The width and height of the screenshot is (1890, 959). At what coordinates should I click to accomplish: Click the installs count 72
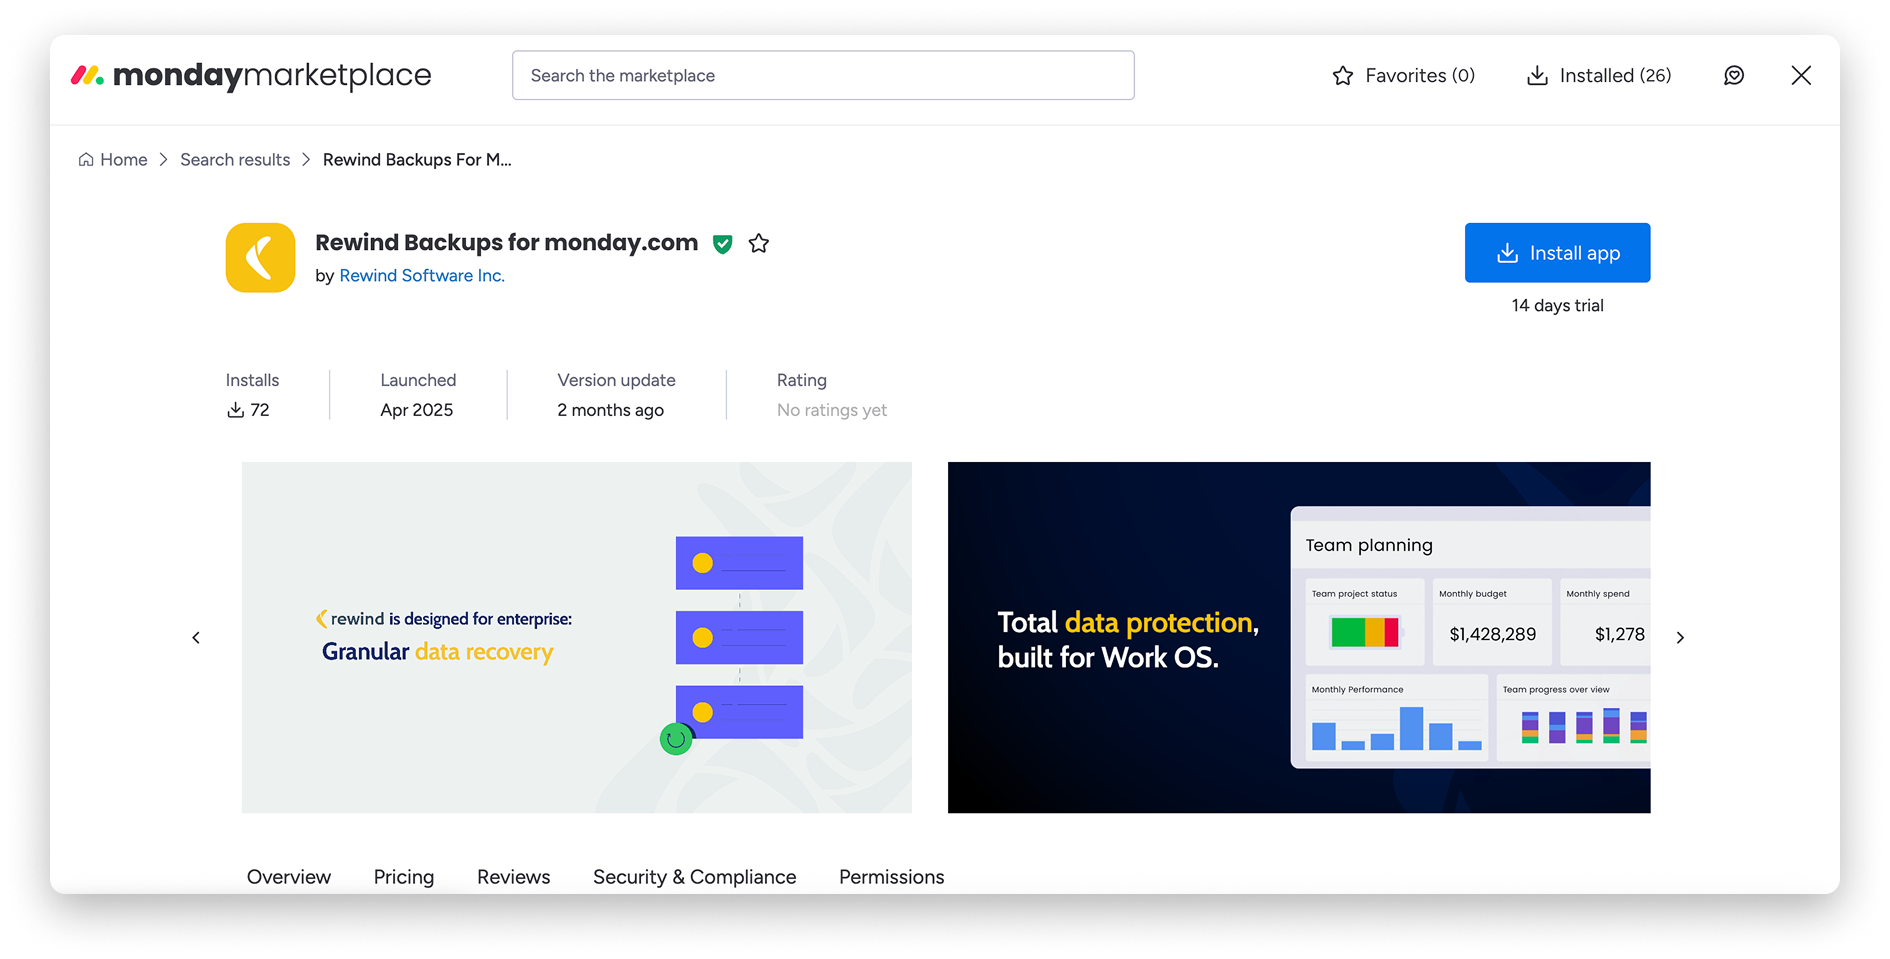click(x=249, y=410)
